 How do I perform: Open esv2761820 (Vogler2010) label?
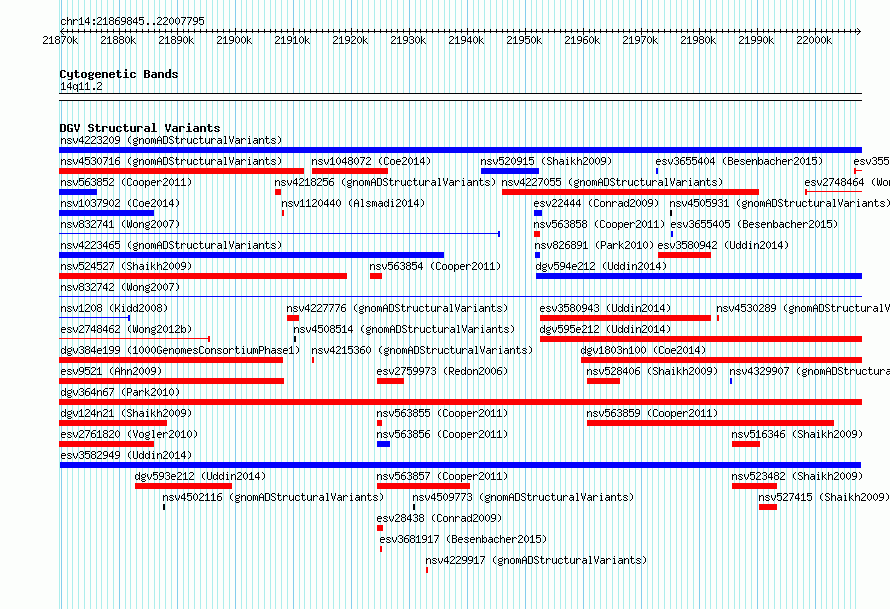tap(129, 434)
